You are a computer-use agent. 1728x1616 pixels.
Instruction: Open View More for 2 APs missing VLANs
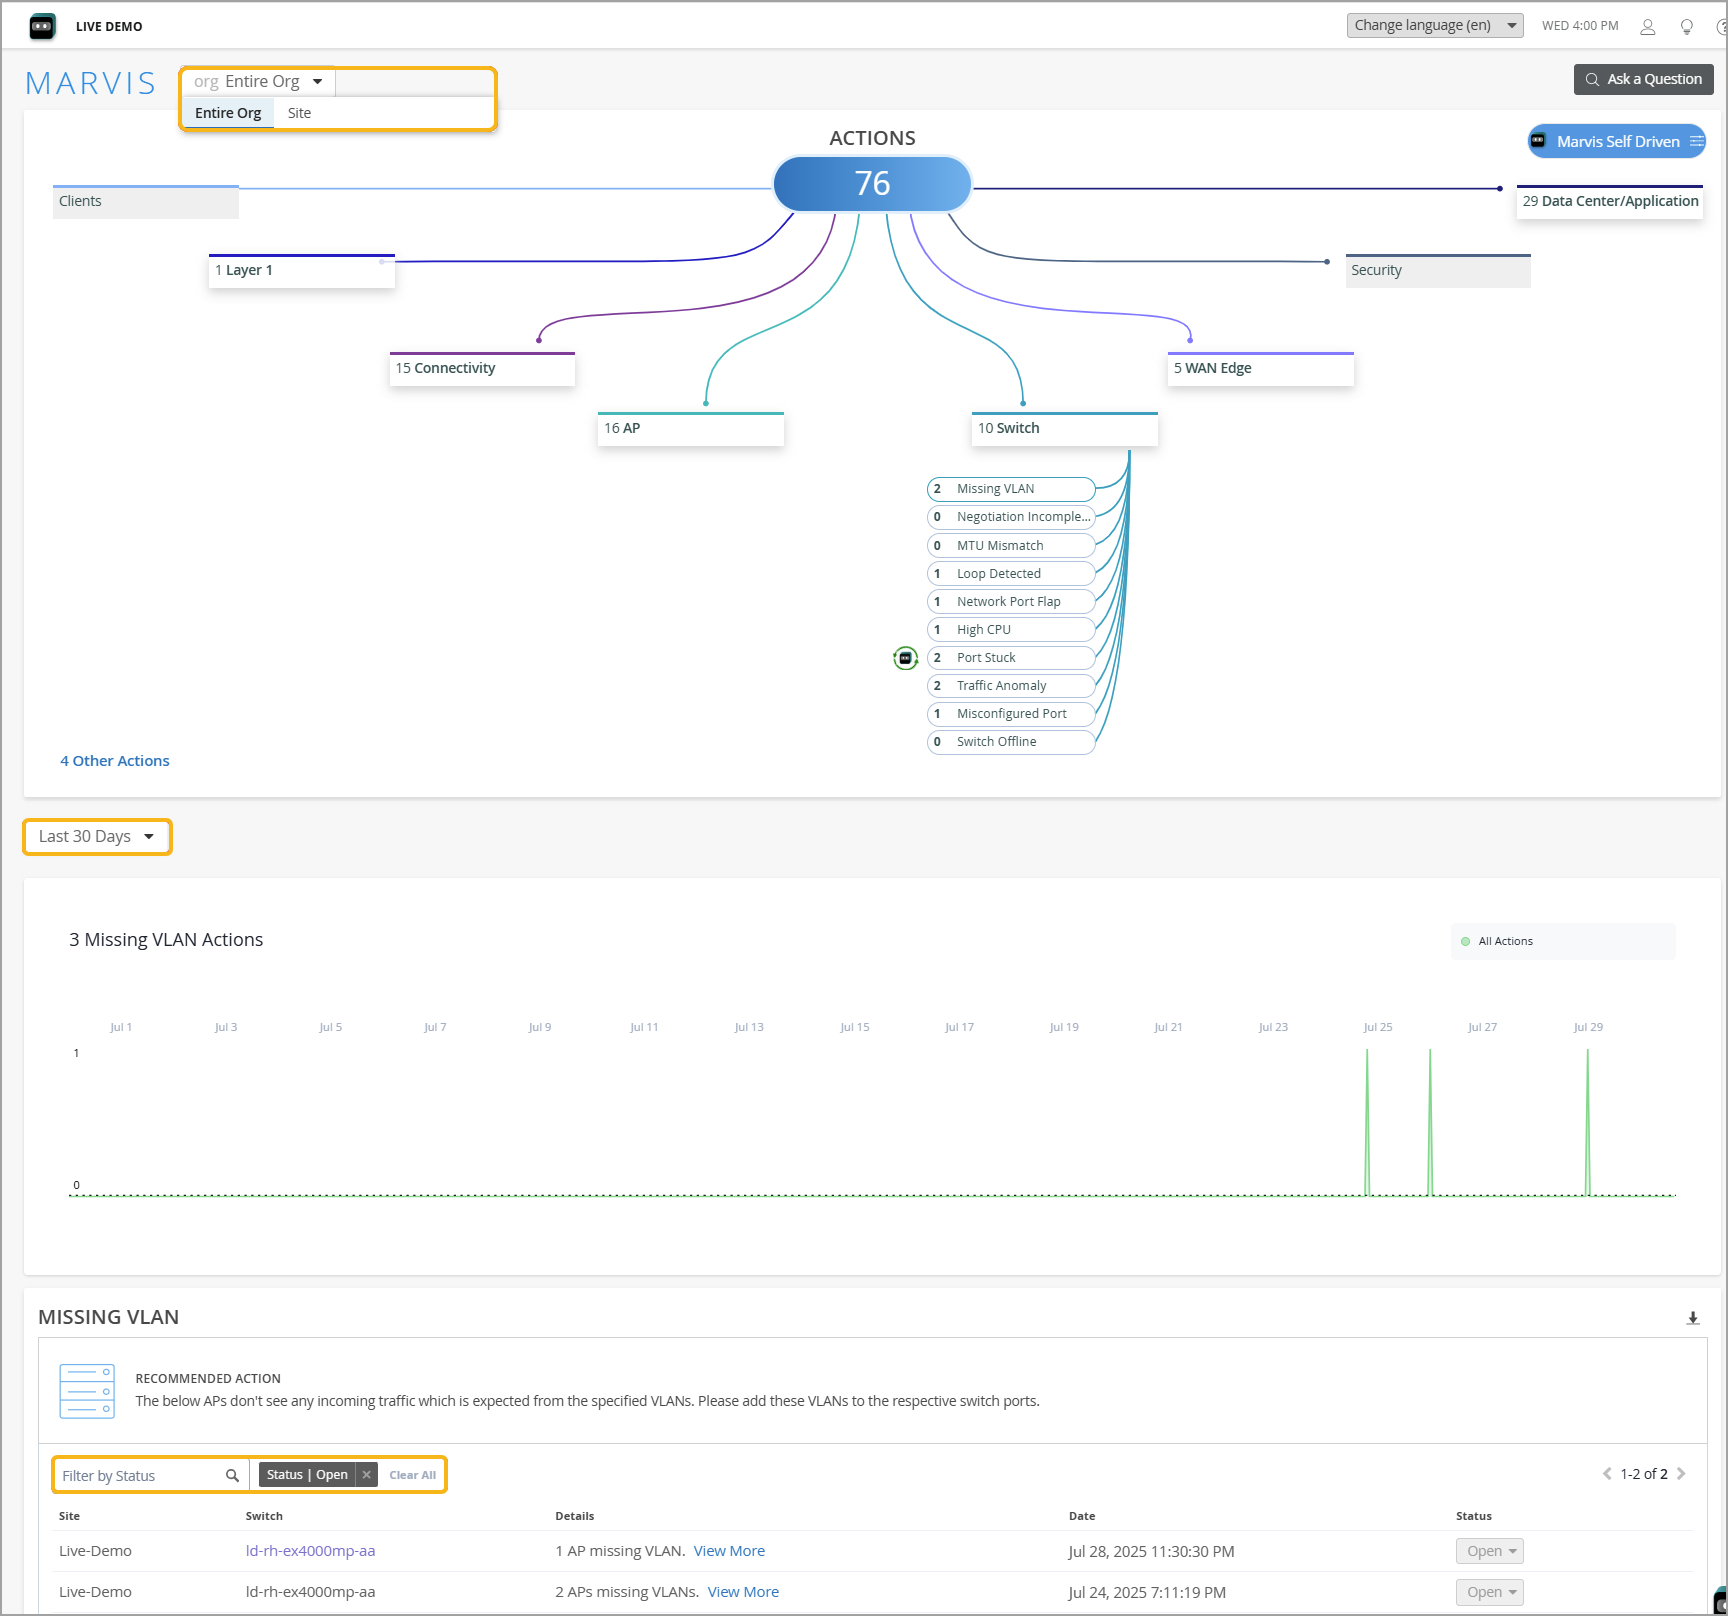[x=743, y=1592]
